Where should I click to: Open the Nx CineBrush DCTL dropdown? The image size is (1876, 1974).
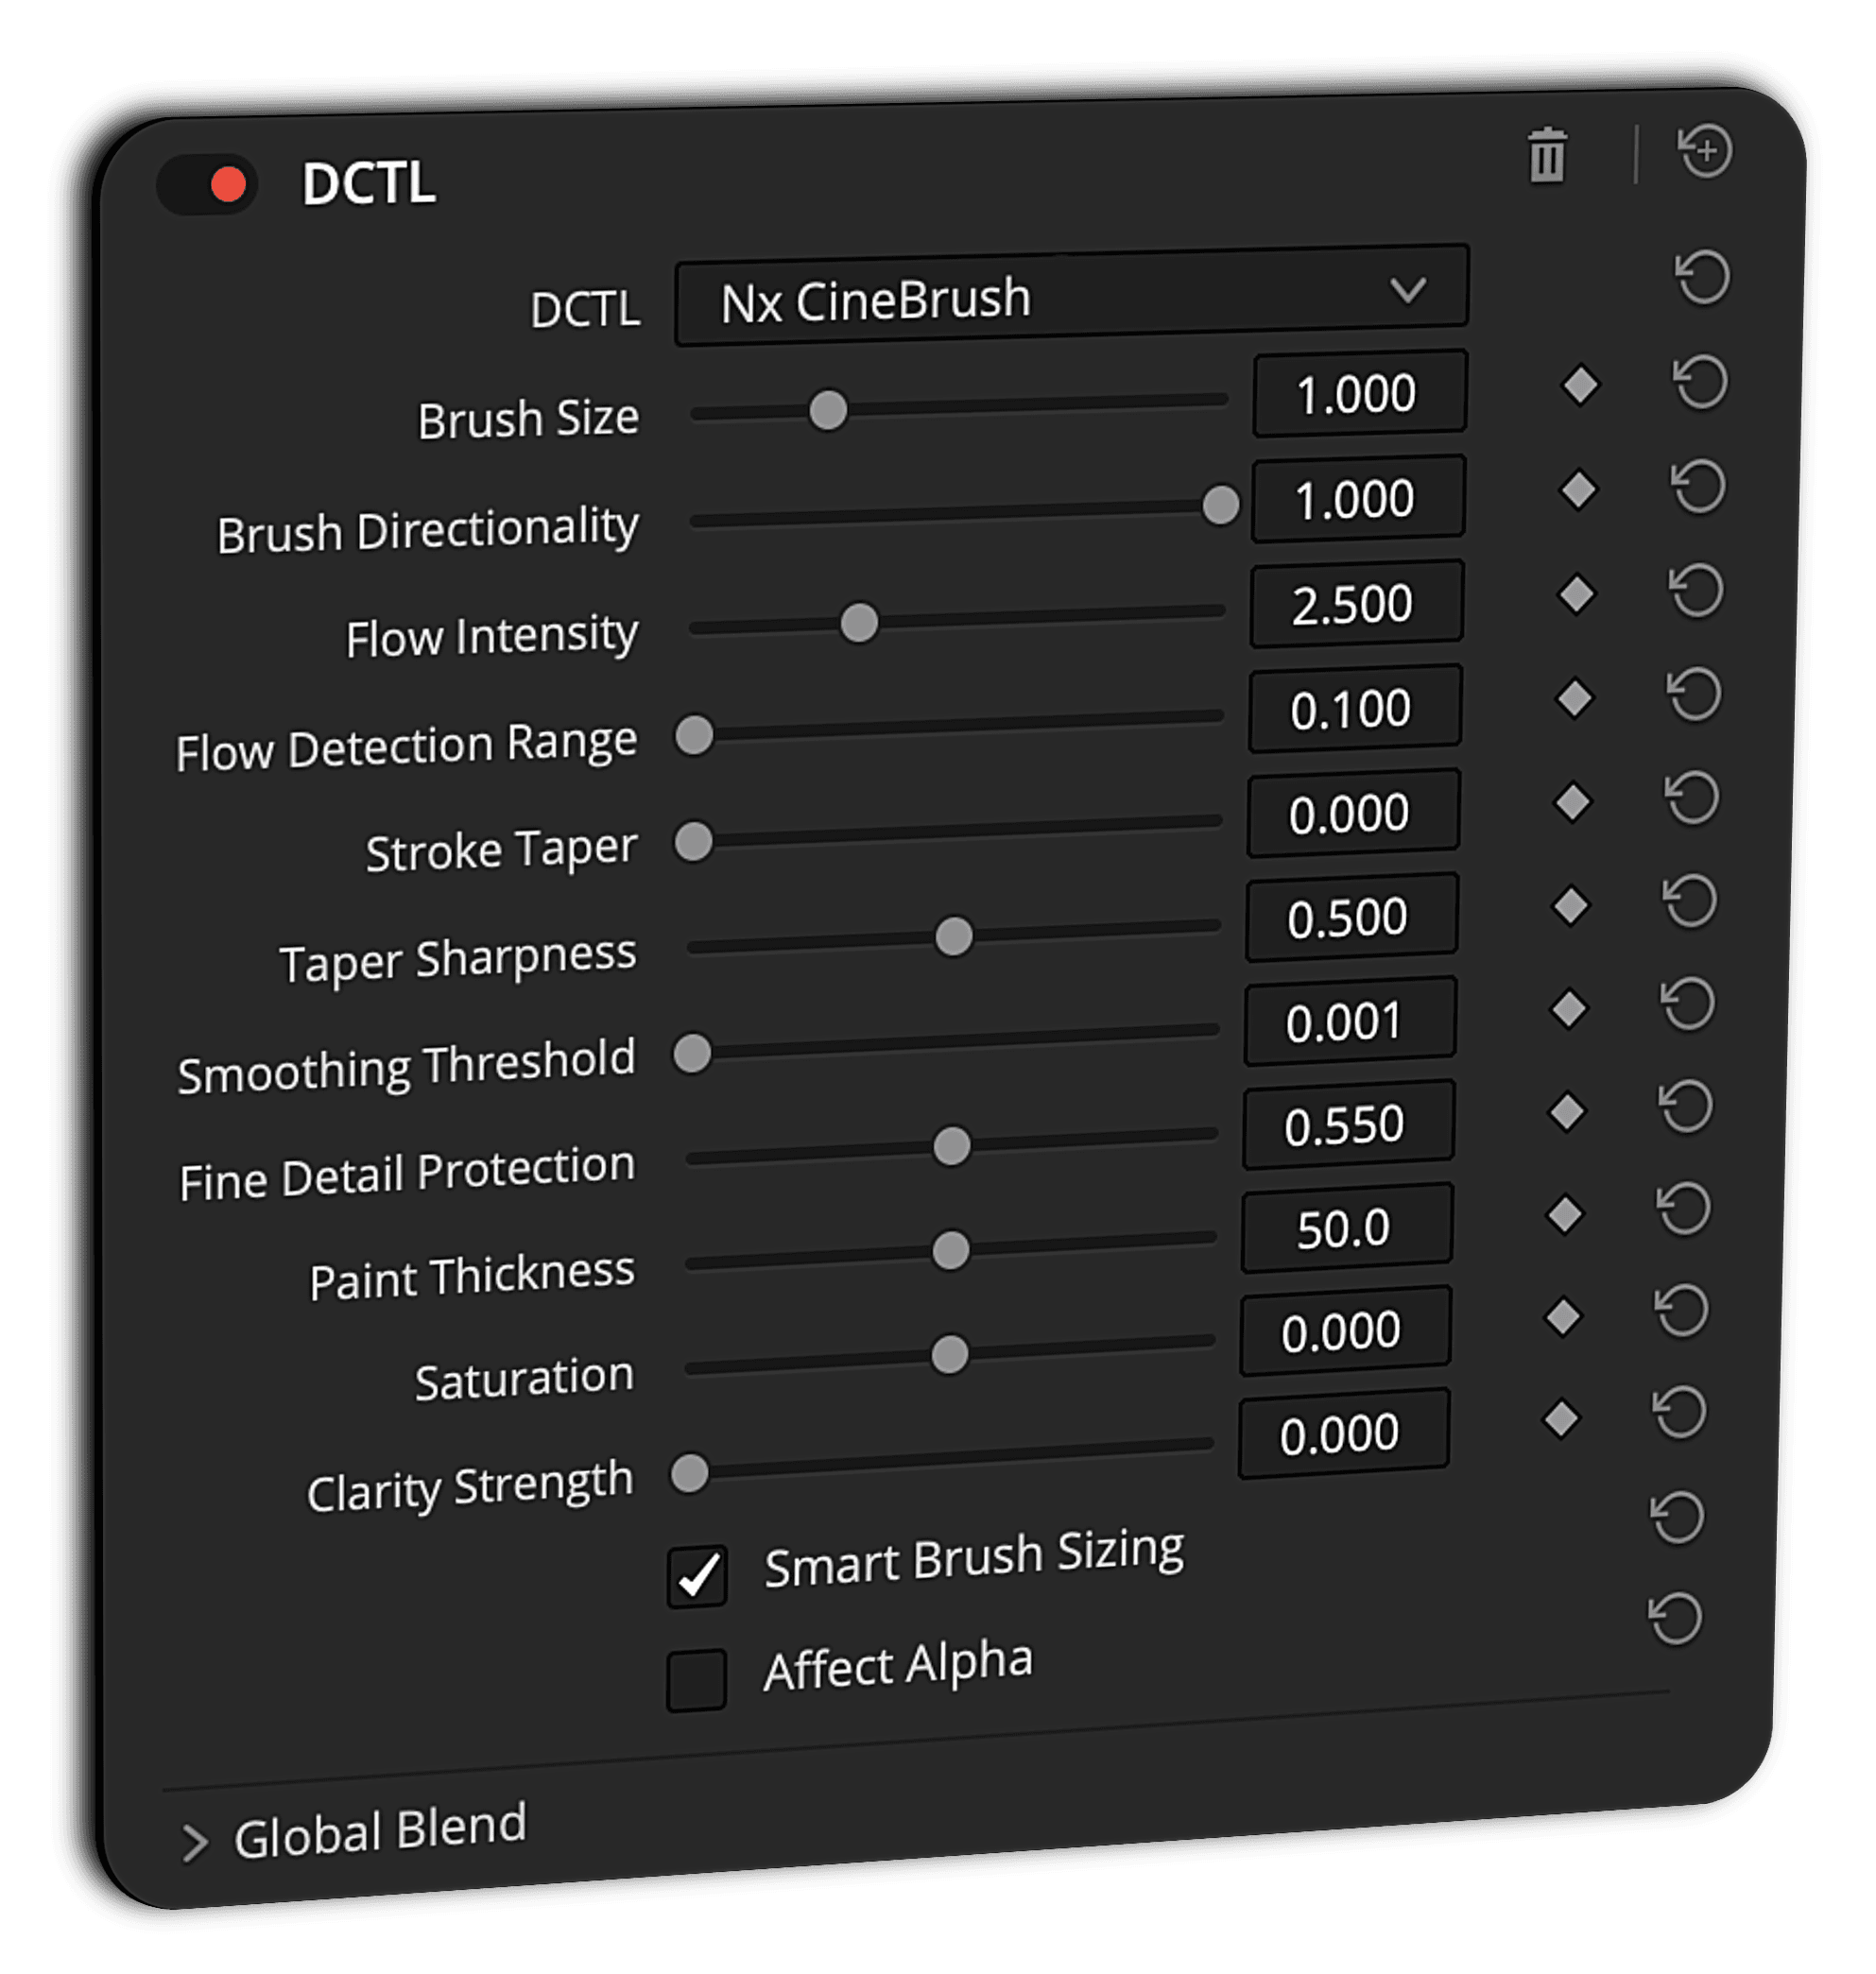tap(1071, 296)
